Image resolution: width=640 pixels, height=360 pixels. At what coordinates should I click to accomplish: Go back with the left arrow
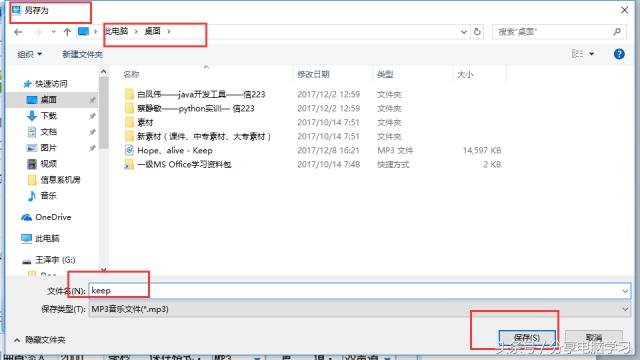coord(18,32)
